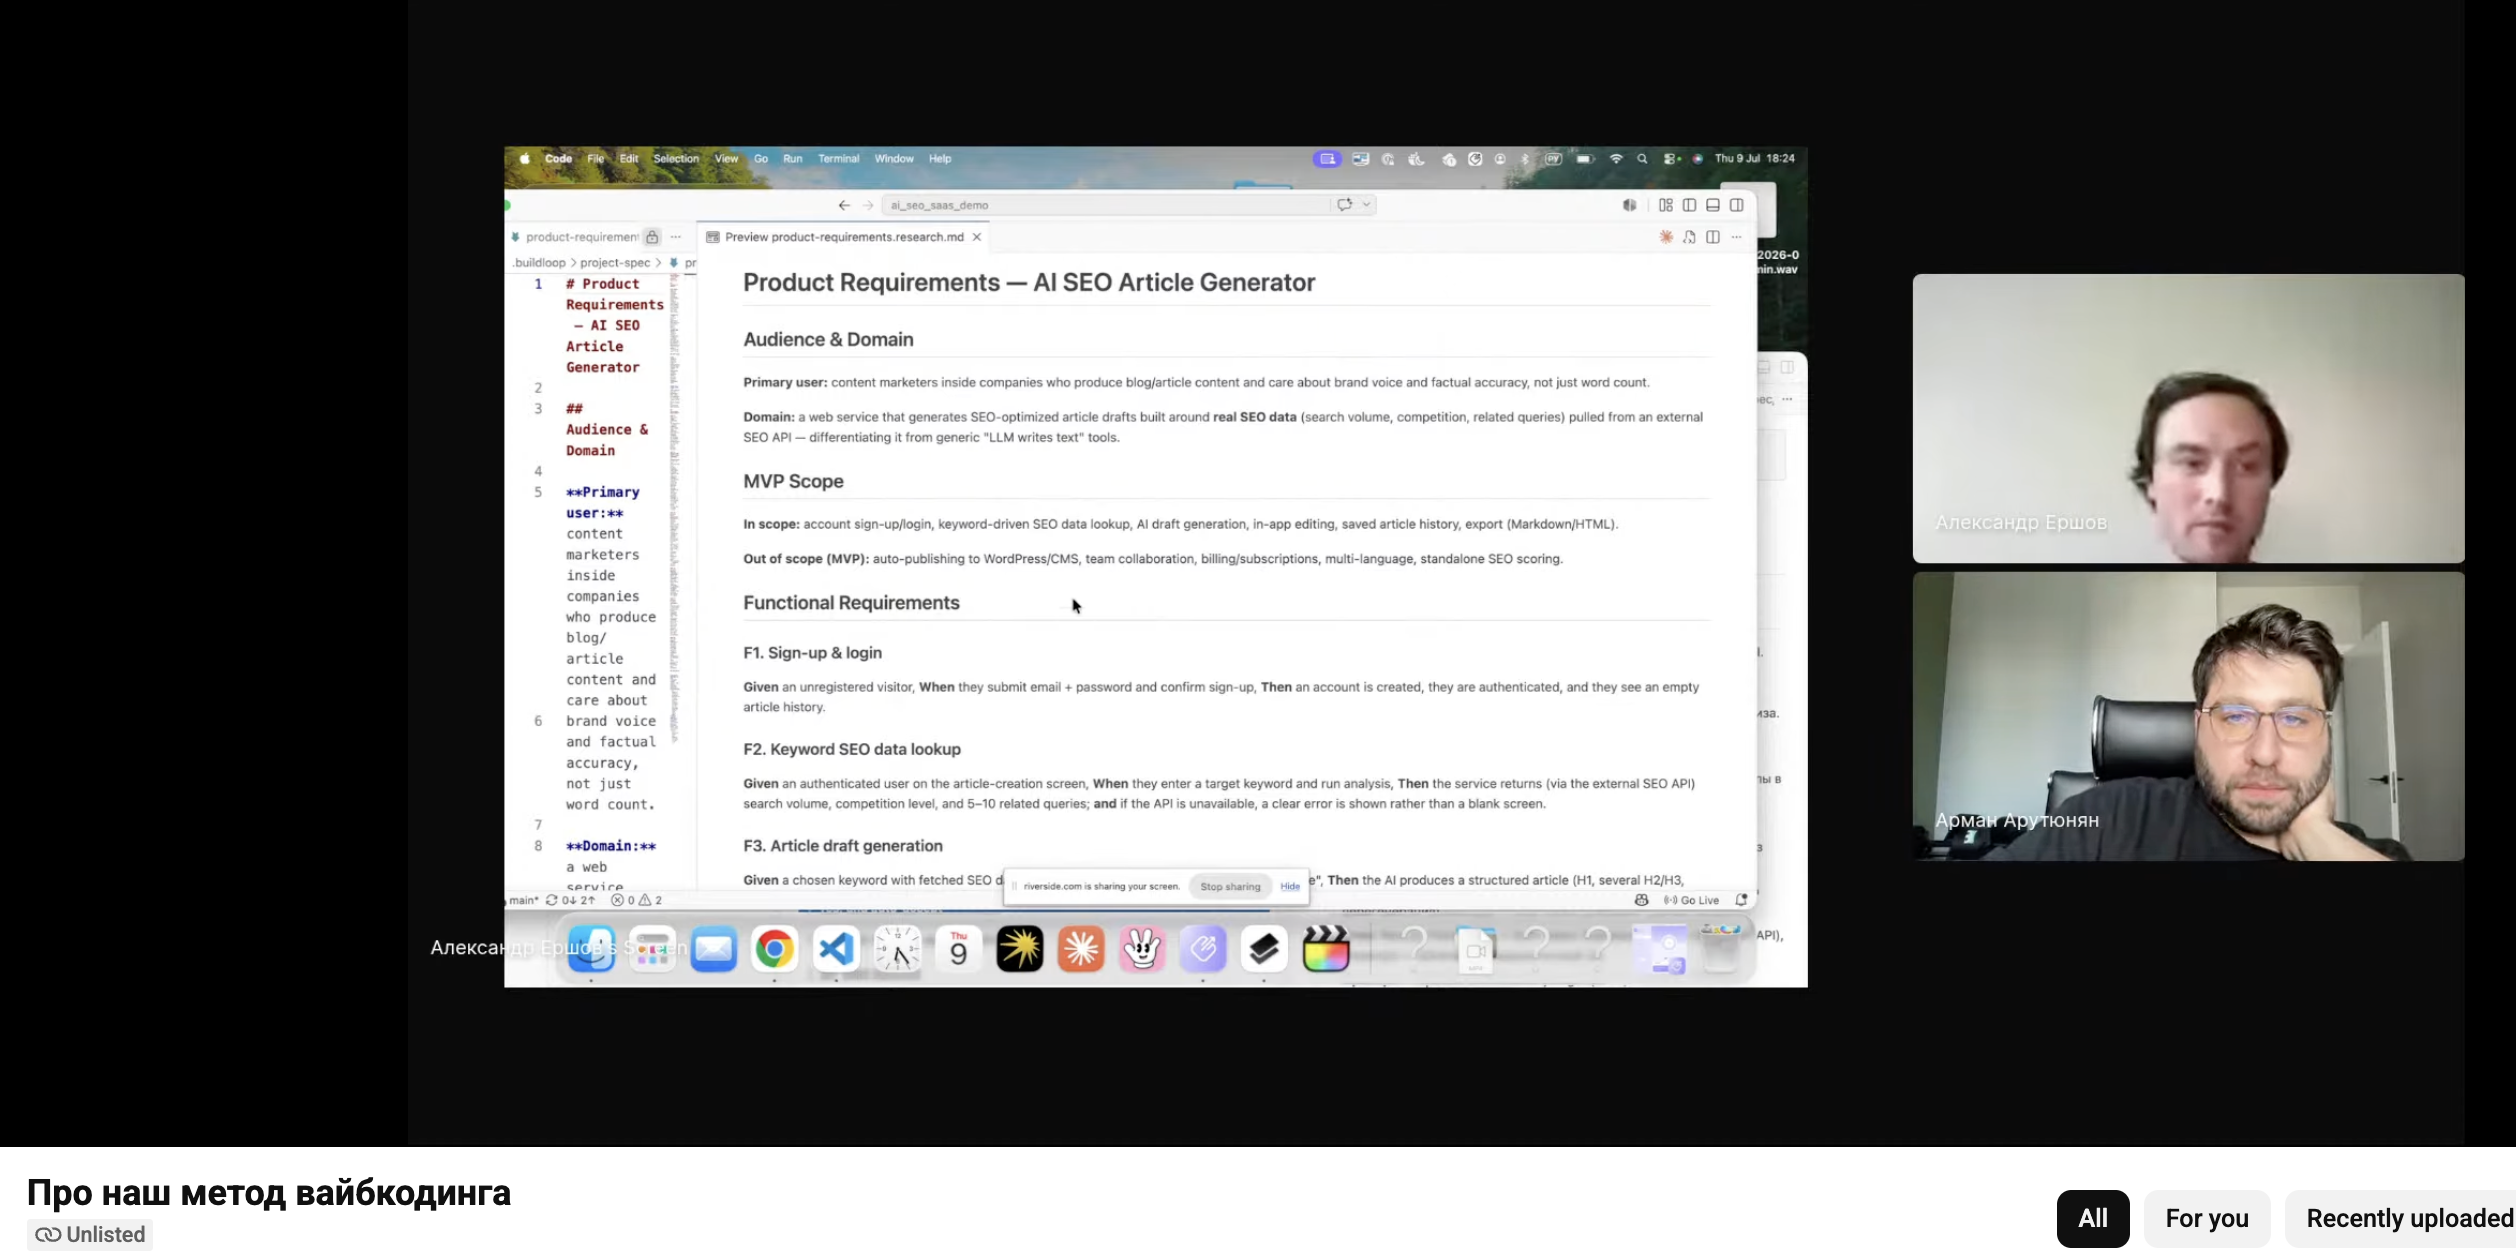Screen dimensions: 2516x1258
Task: Click the Copilot icon in status bar
Action: coord(1641,900)
